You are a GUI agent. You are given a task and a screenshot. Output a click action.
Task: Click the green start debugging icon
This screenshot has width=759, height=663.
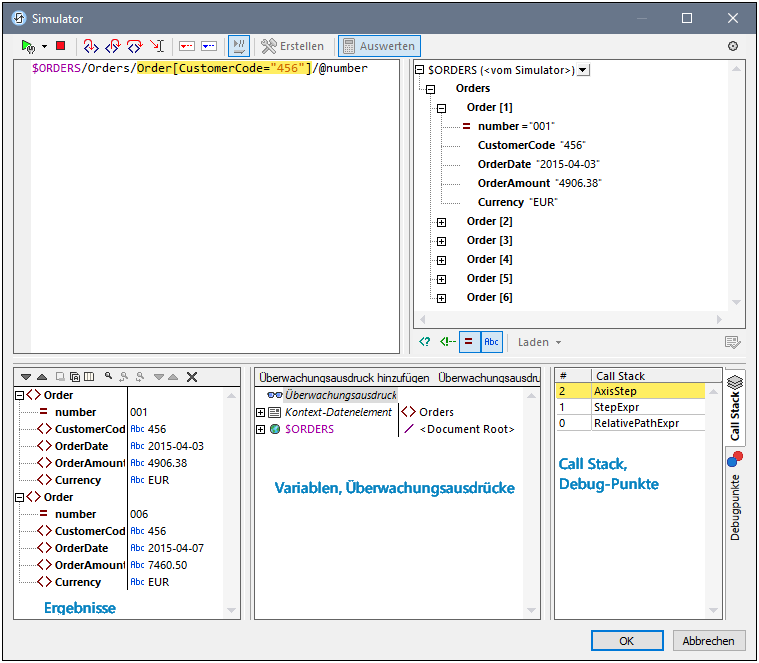pos(28,46)
